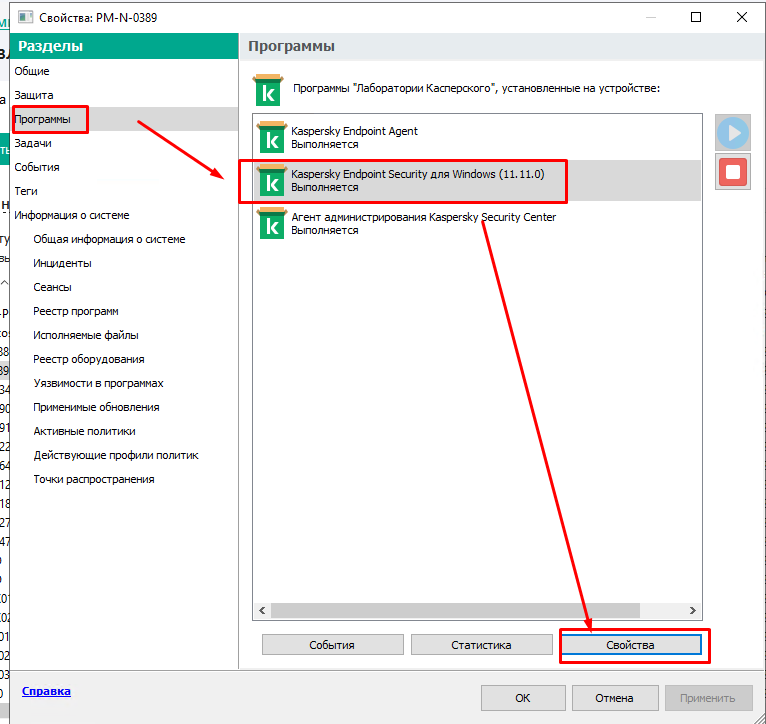Viewport: 766px width, 724px height.
Task: Open the Задачи section
Action: point(33,143)
